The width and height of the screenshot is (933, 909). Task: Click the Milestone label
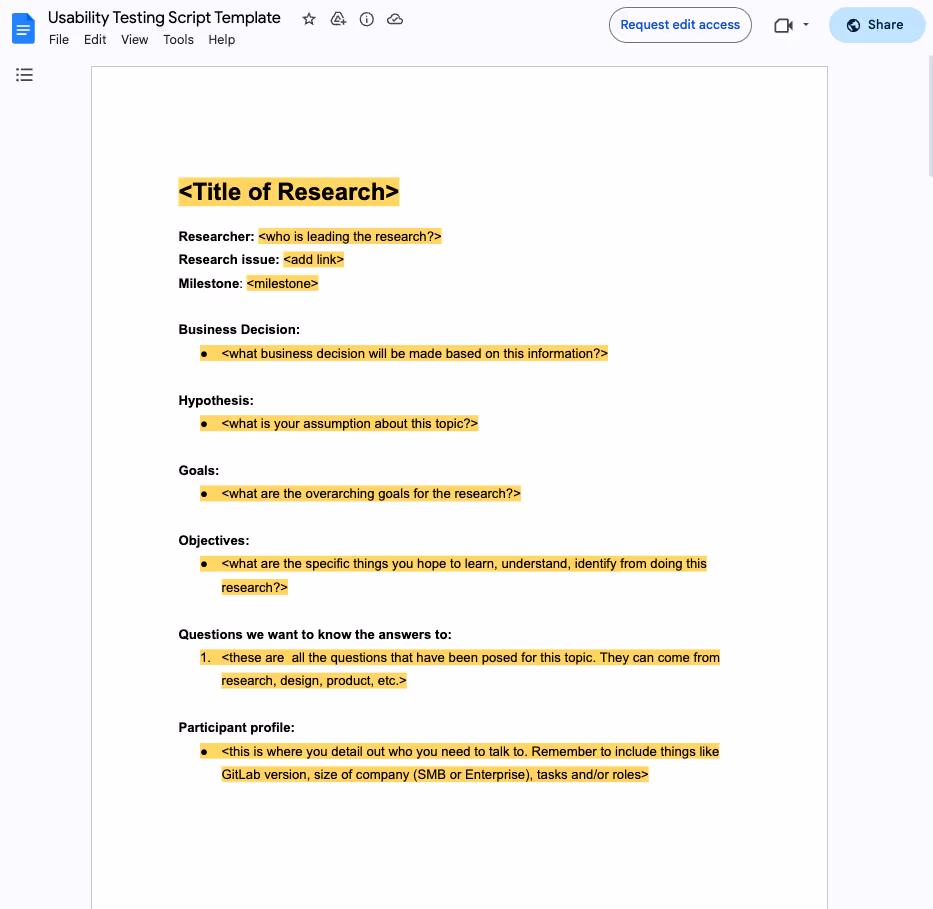tap(210, 283)
